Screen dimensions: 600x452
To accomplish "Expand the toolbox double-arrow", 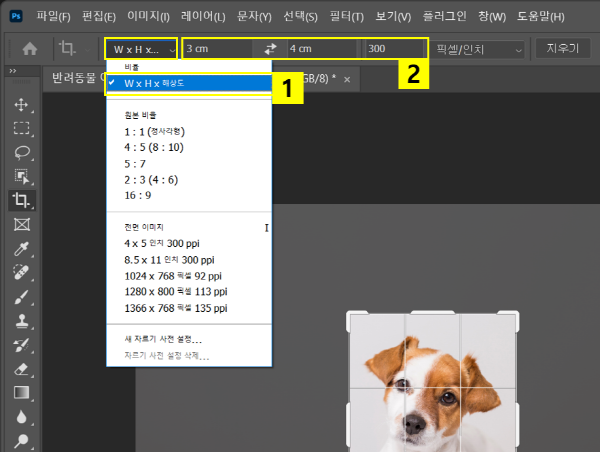I will (x=13, y=71).
